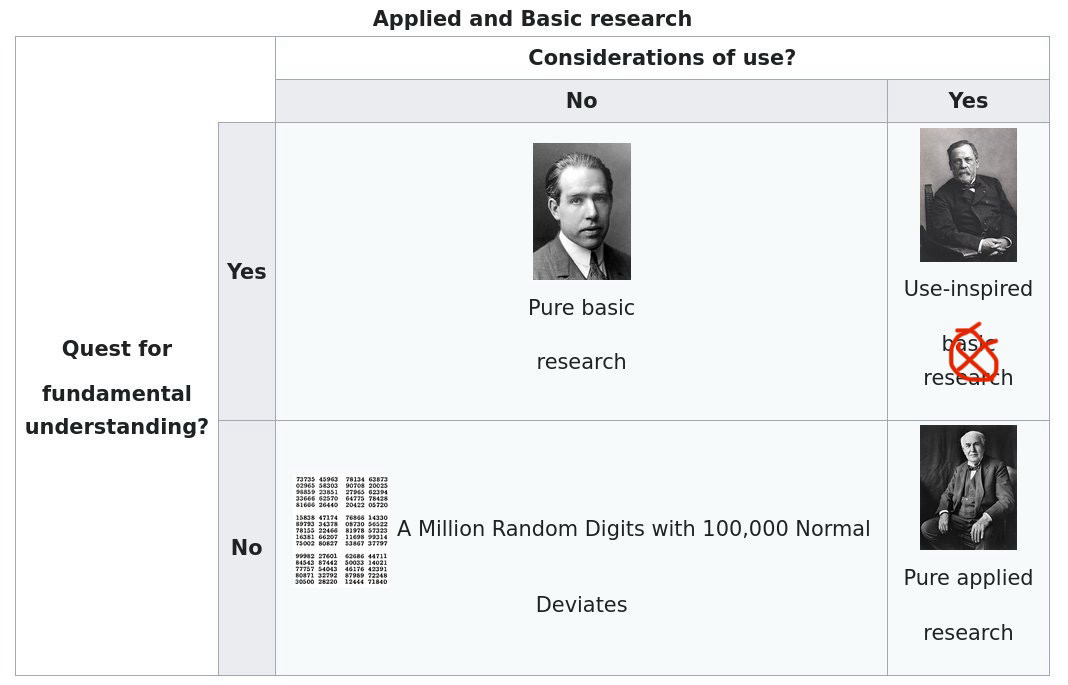Click the 'Applied and Basic research' title
Image resolution: width=1068 pixels, height=685 pixels.
(532, 19)
